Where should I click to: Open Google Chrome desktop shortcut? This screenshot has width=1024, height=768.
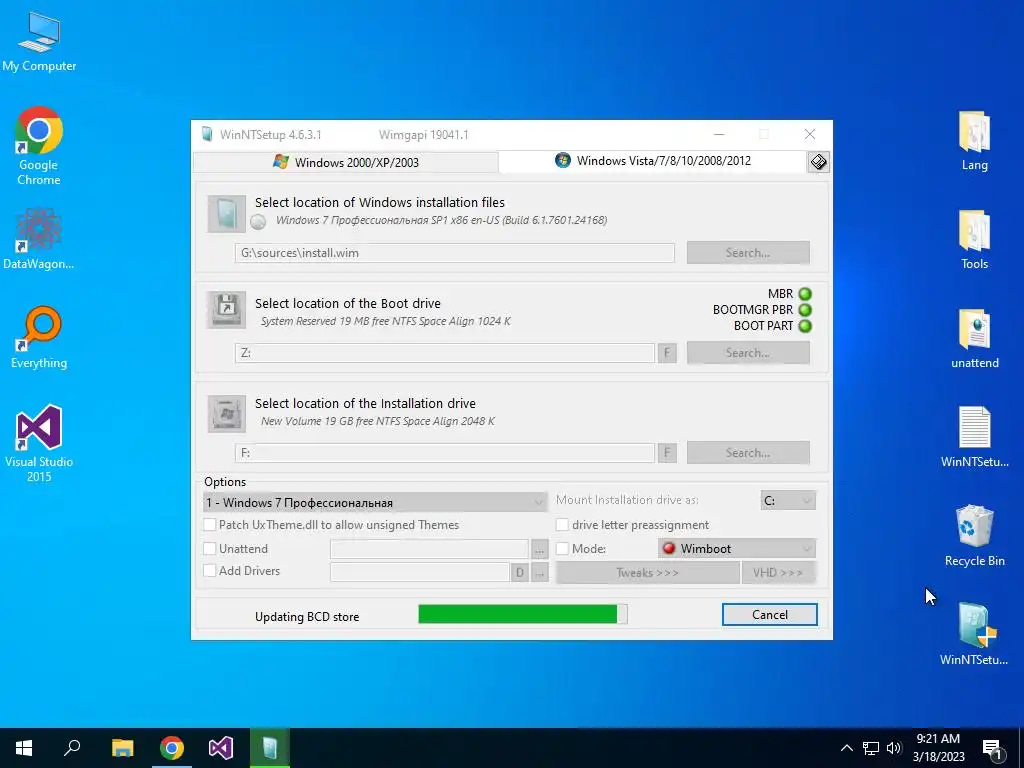point(39,145)
